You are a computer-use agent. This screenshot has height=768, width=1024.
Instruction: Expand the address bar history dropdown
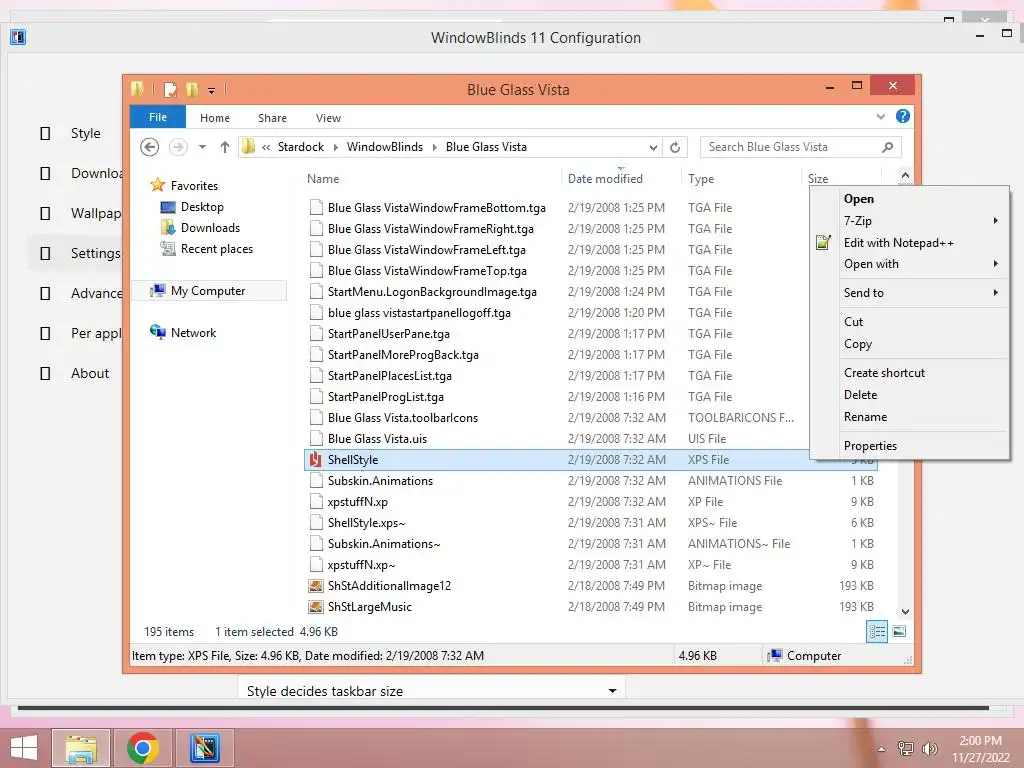click(x=653, y=148)
